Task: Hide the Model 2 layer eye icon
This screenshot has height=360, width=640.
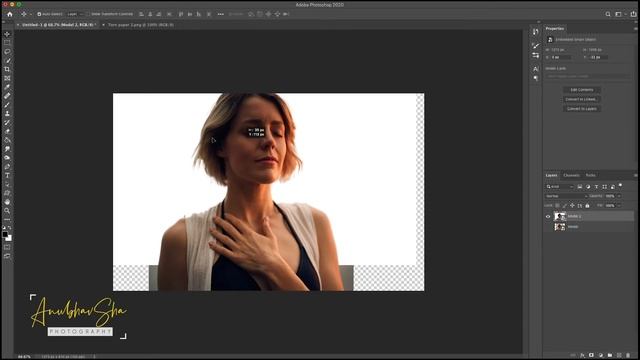Action: click(x=548, y=216)
